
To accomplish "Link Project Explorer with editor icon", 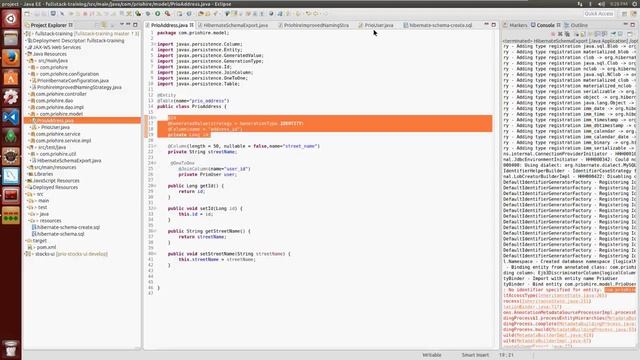I will coord(104,25).
